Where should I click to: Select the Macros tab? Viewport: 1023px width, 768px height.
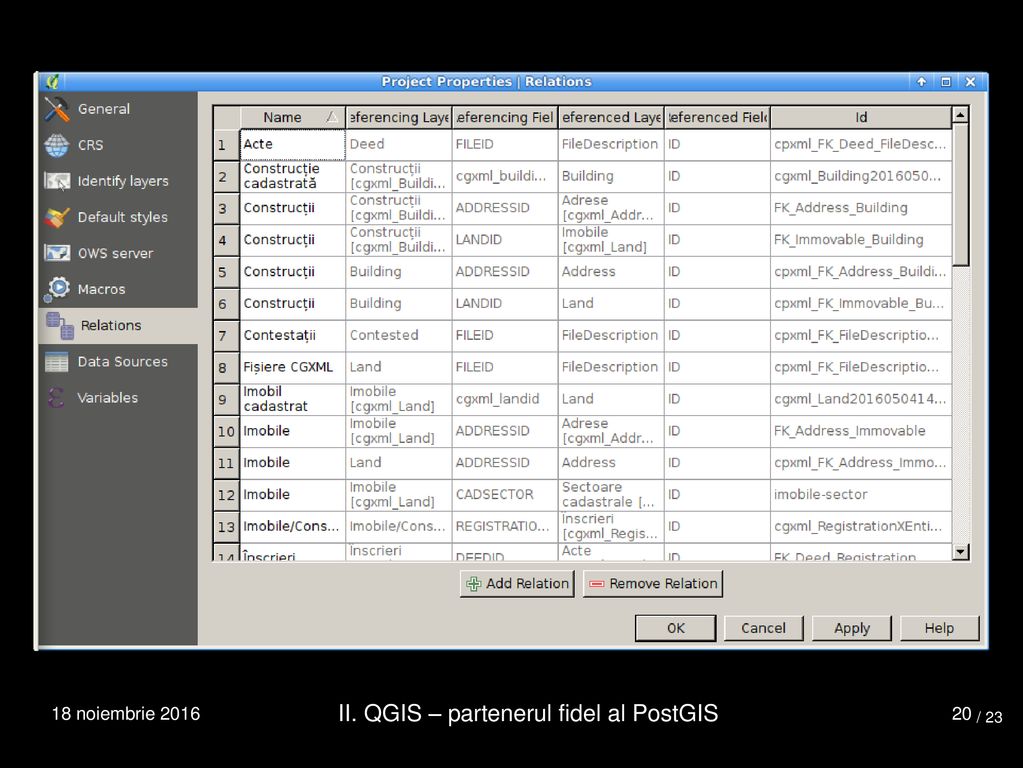pos(118,288)
